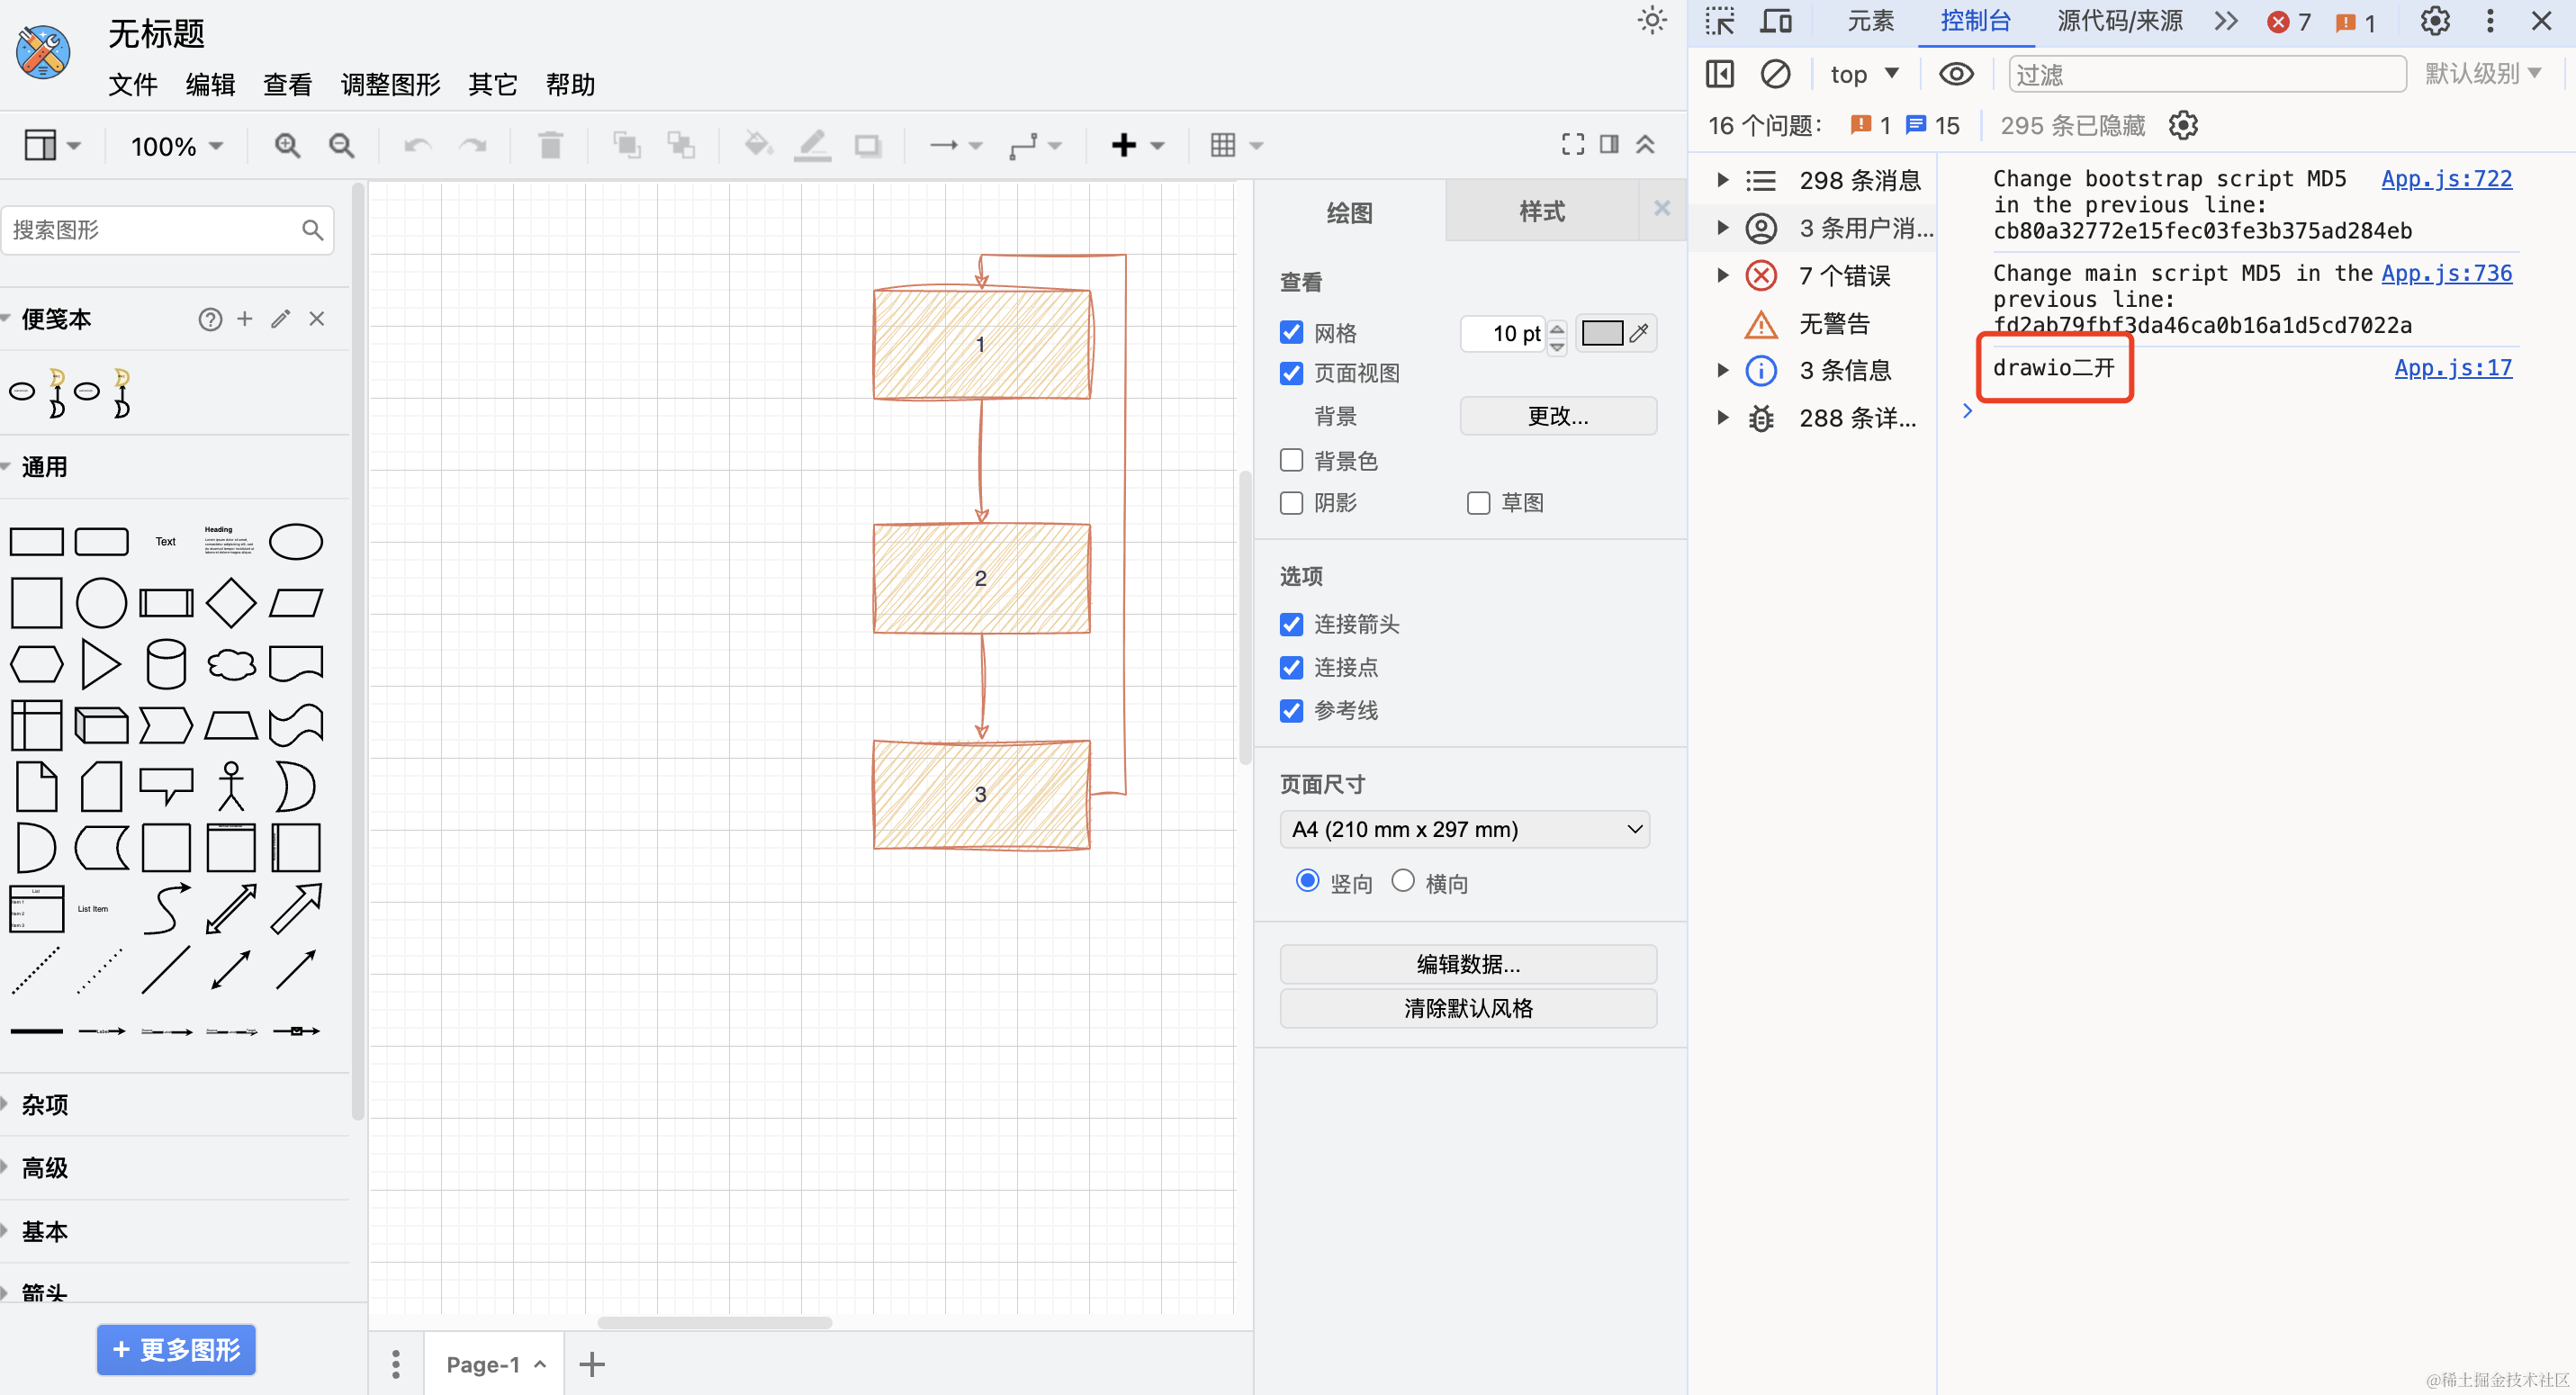Click the clear console icon in DevTools
This screenshot has width=2576, height=1395.
(1775, 74)
